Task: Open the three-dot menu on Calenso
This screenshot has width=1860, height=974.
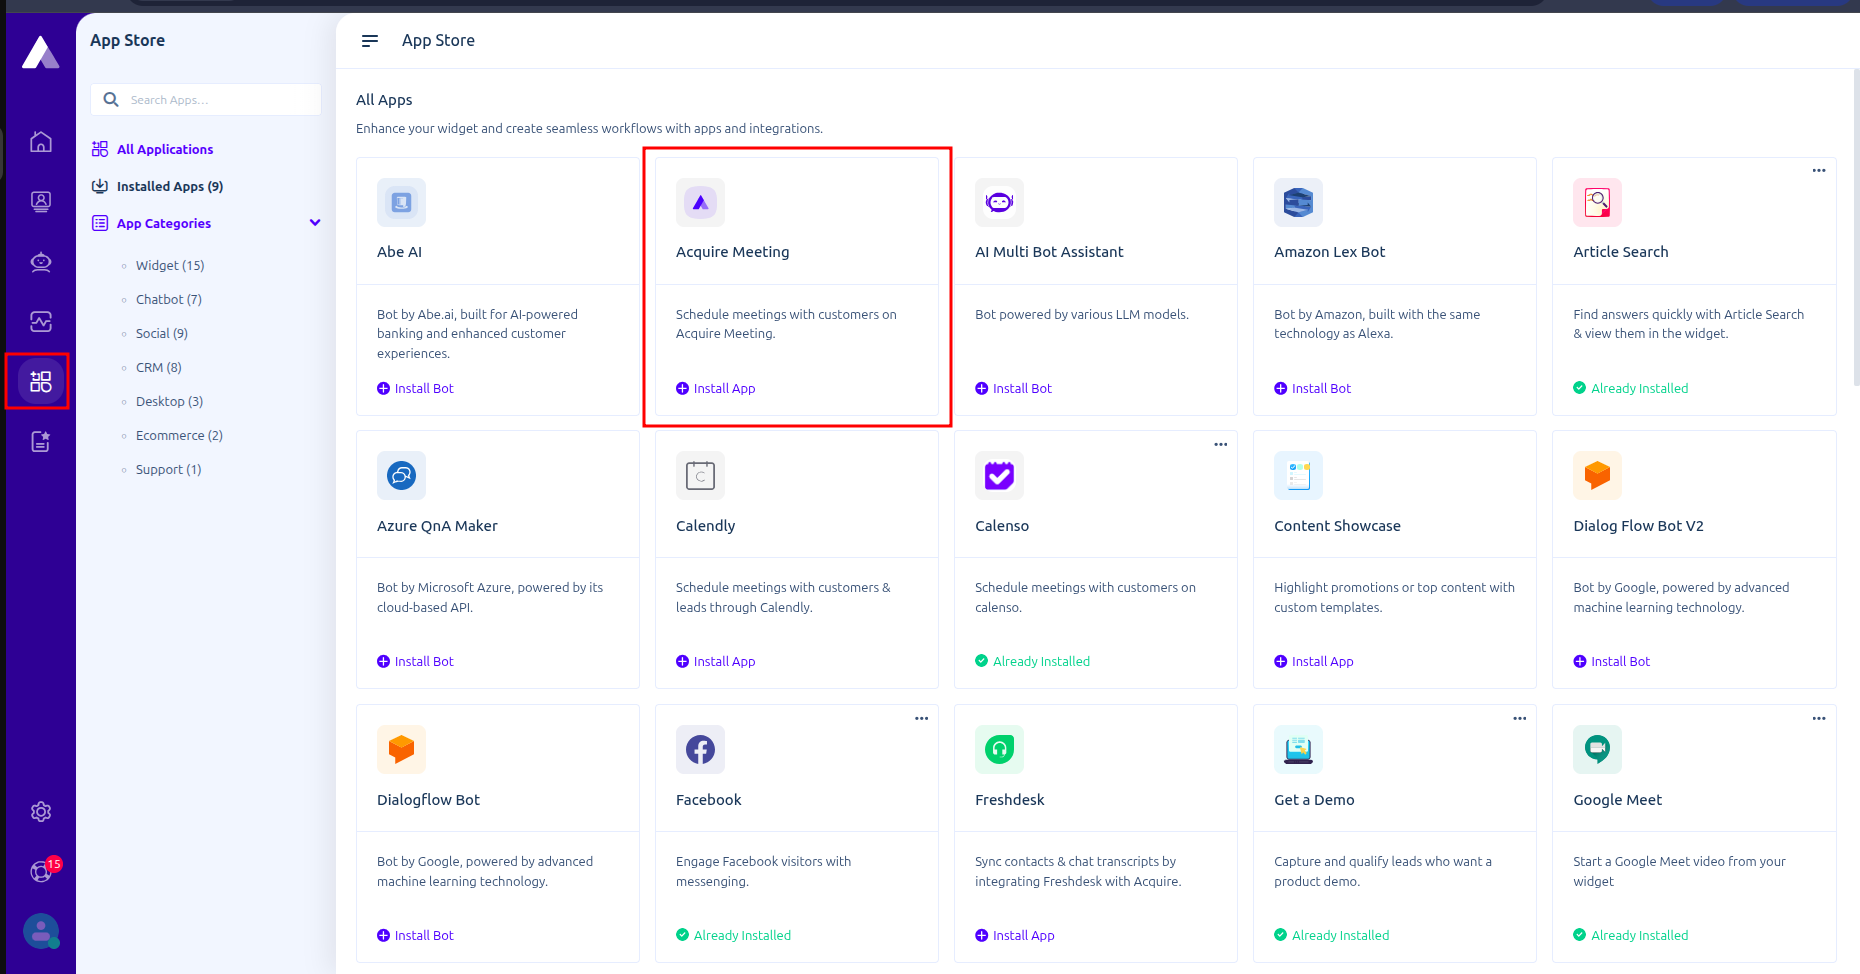Action: coord(1221,445)
